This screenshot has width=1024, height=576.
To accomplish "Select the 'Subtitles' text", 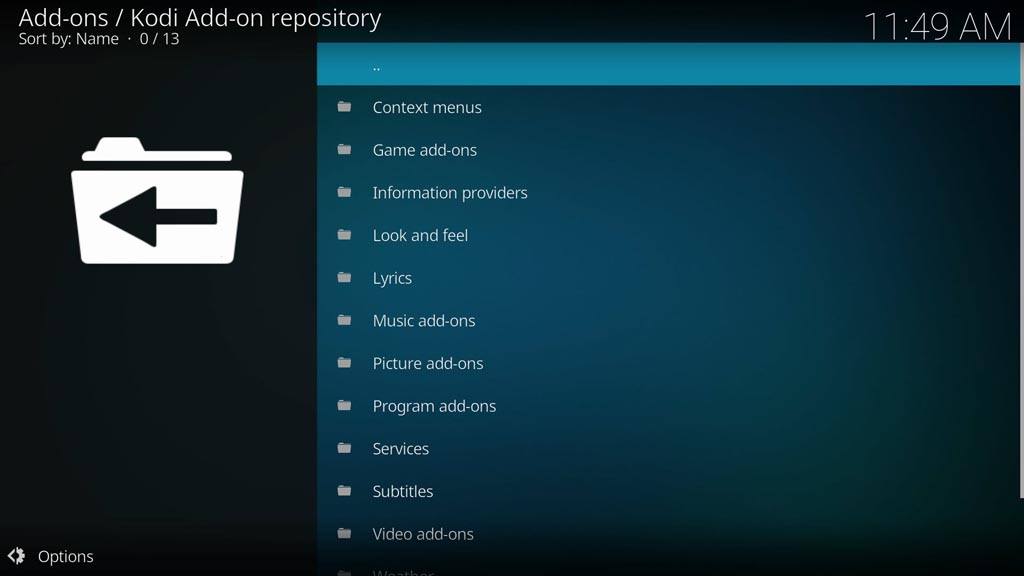I will 402,491.
